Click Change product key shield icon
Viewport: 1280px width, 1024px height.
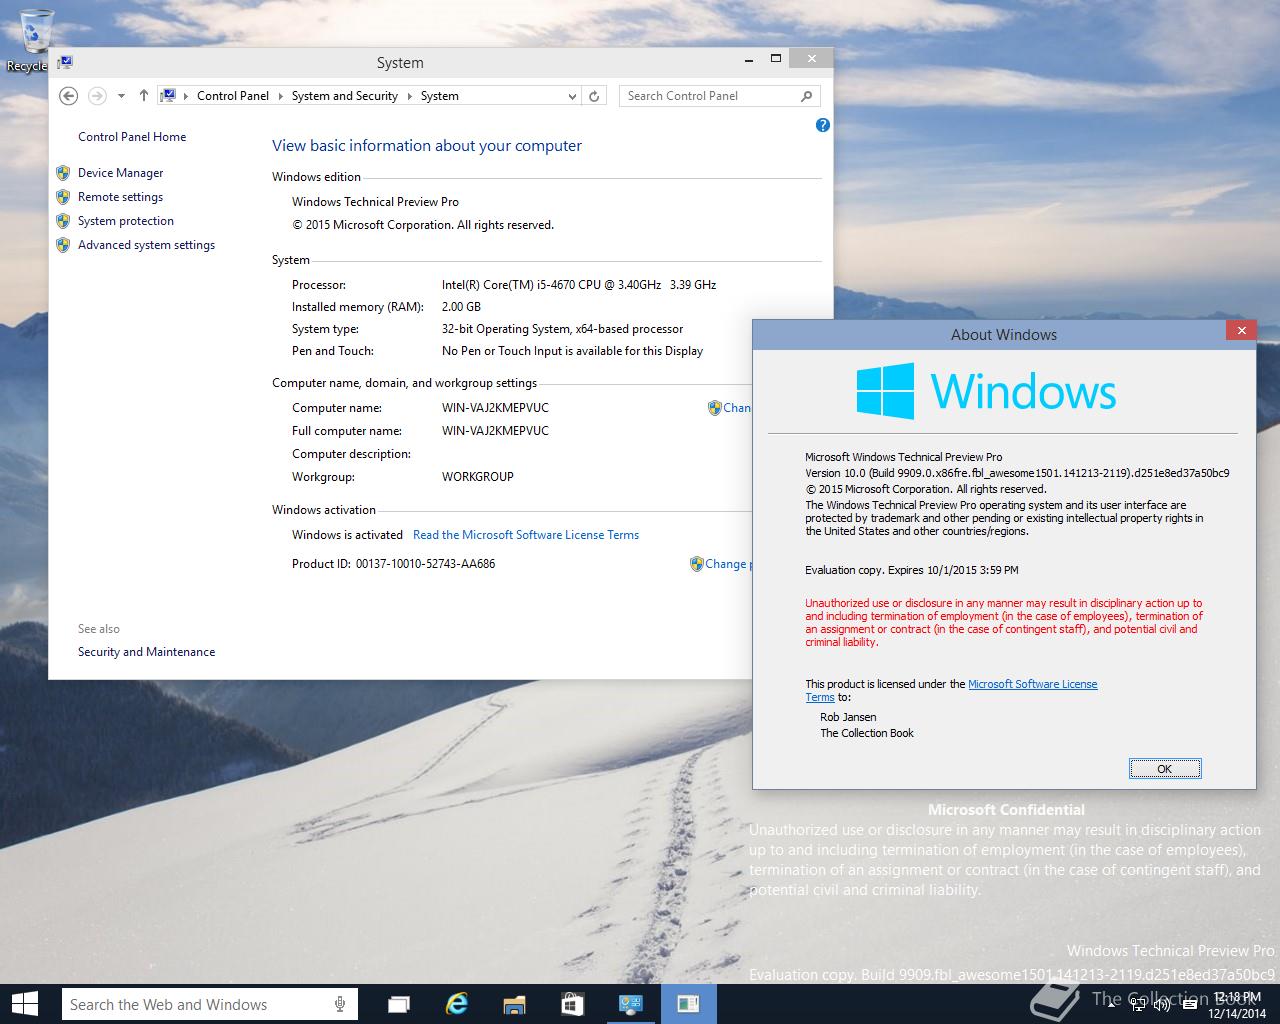(696, 564)
